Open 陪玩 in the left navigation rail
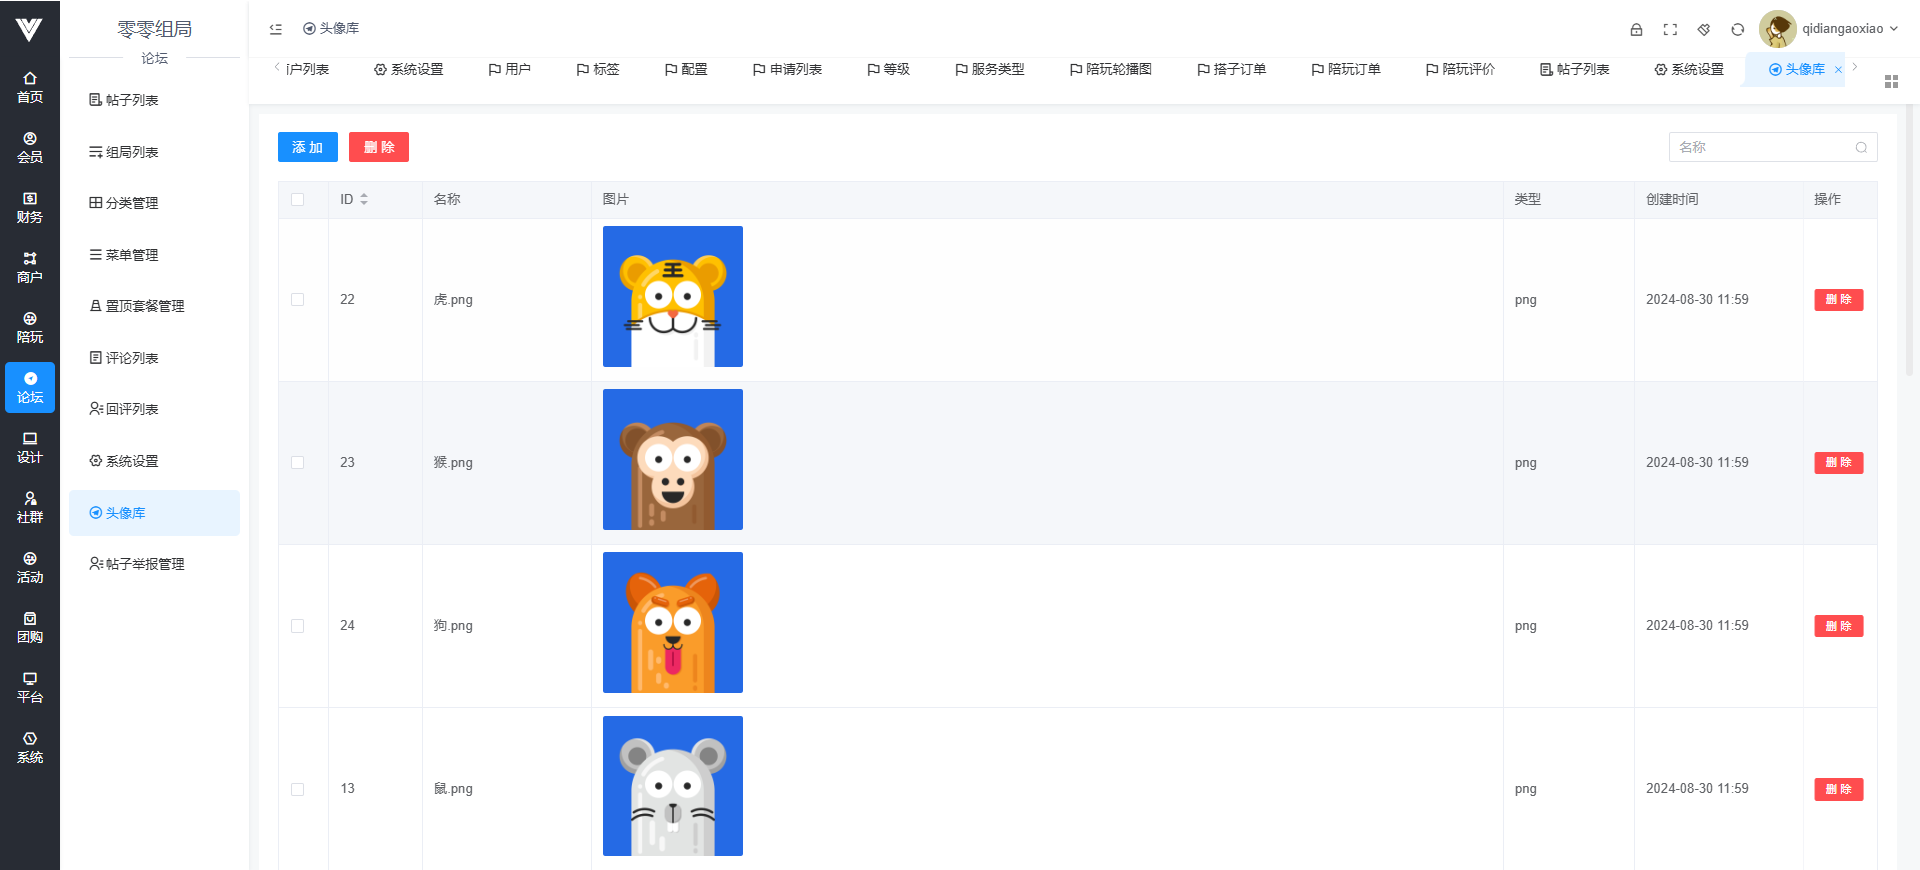Screen dimensions: 1920x870 pyautogui.click(x=30, y=327)
